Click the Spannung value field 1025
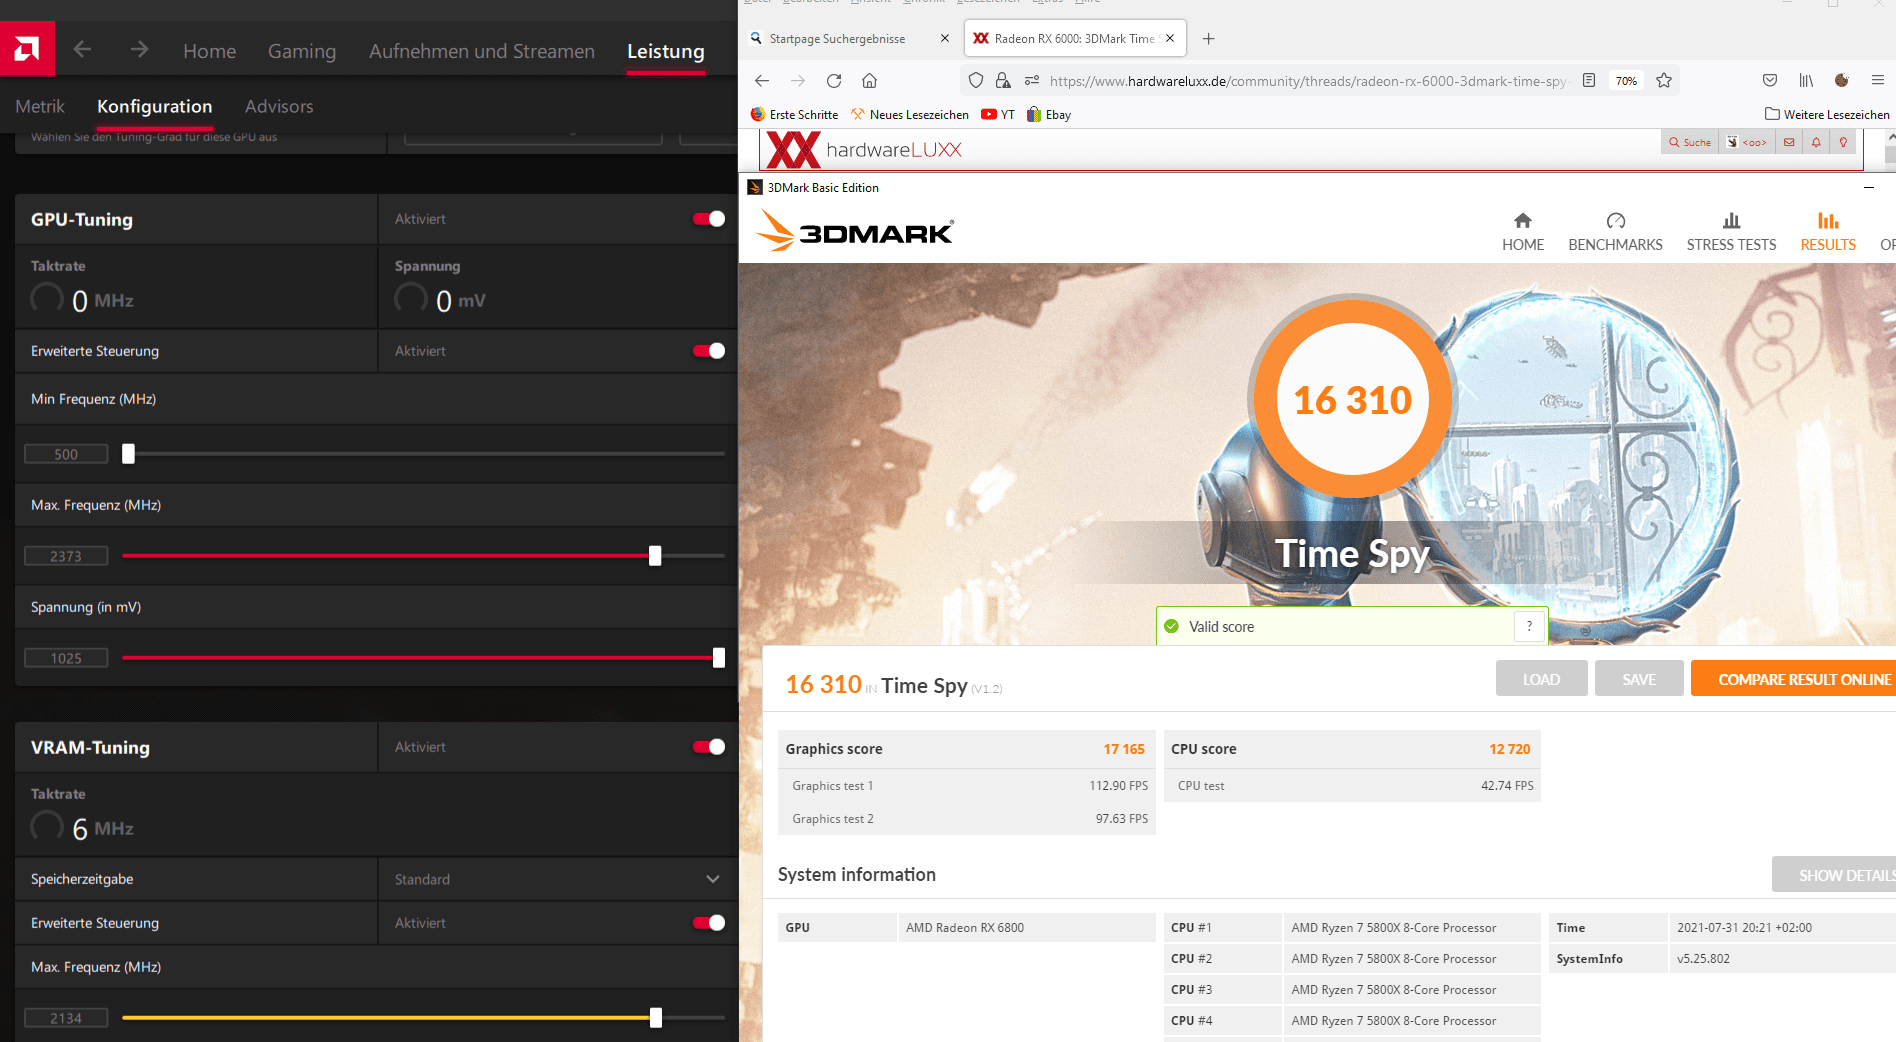Viewport: 1896px width, 1042px height. point(66,658)
